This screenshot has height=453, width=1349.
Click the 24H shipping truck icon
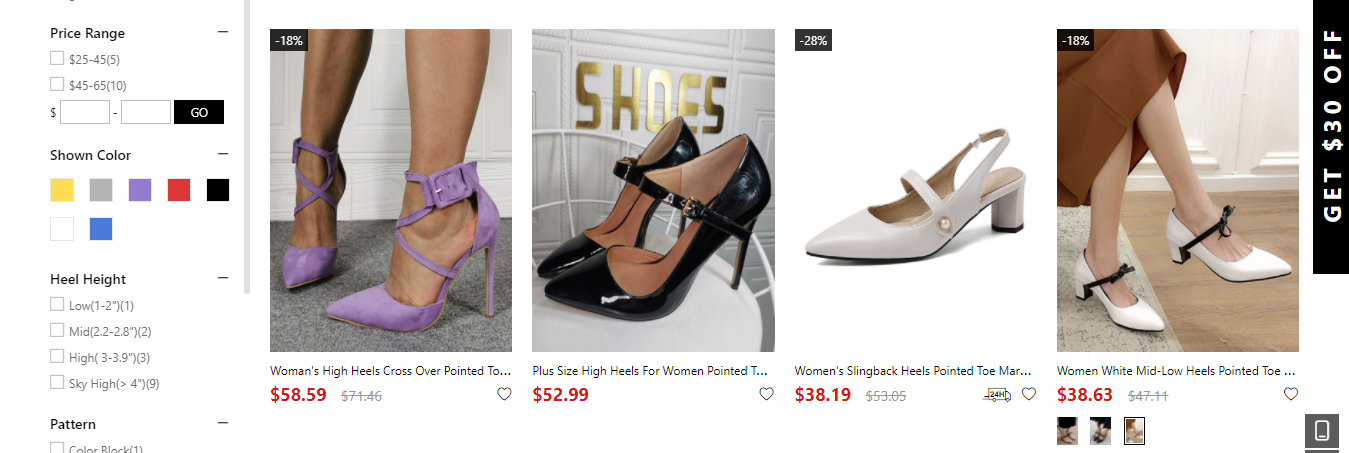(997, 395)
